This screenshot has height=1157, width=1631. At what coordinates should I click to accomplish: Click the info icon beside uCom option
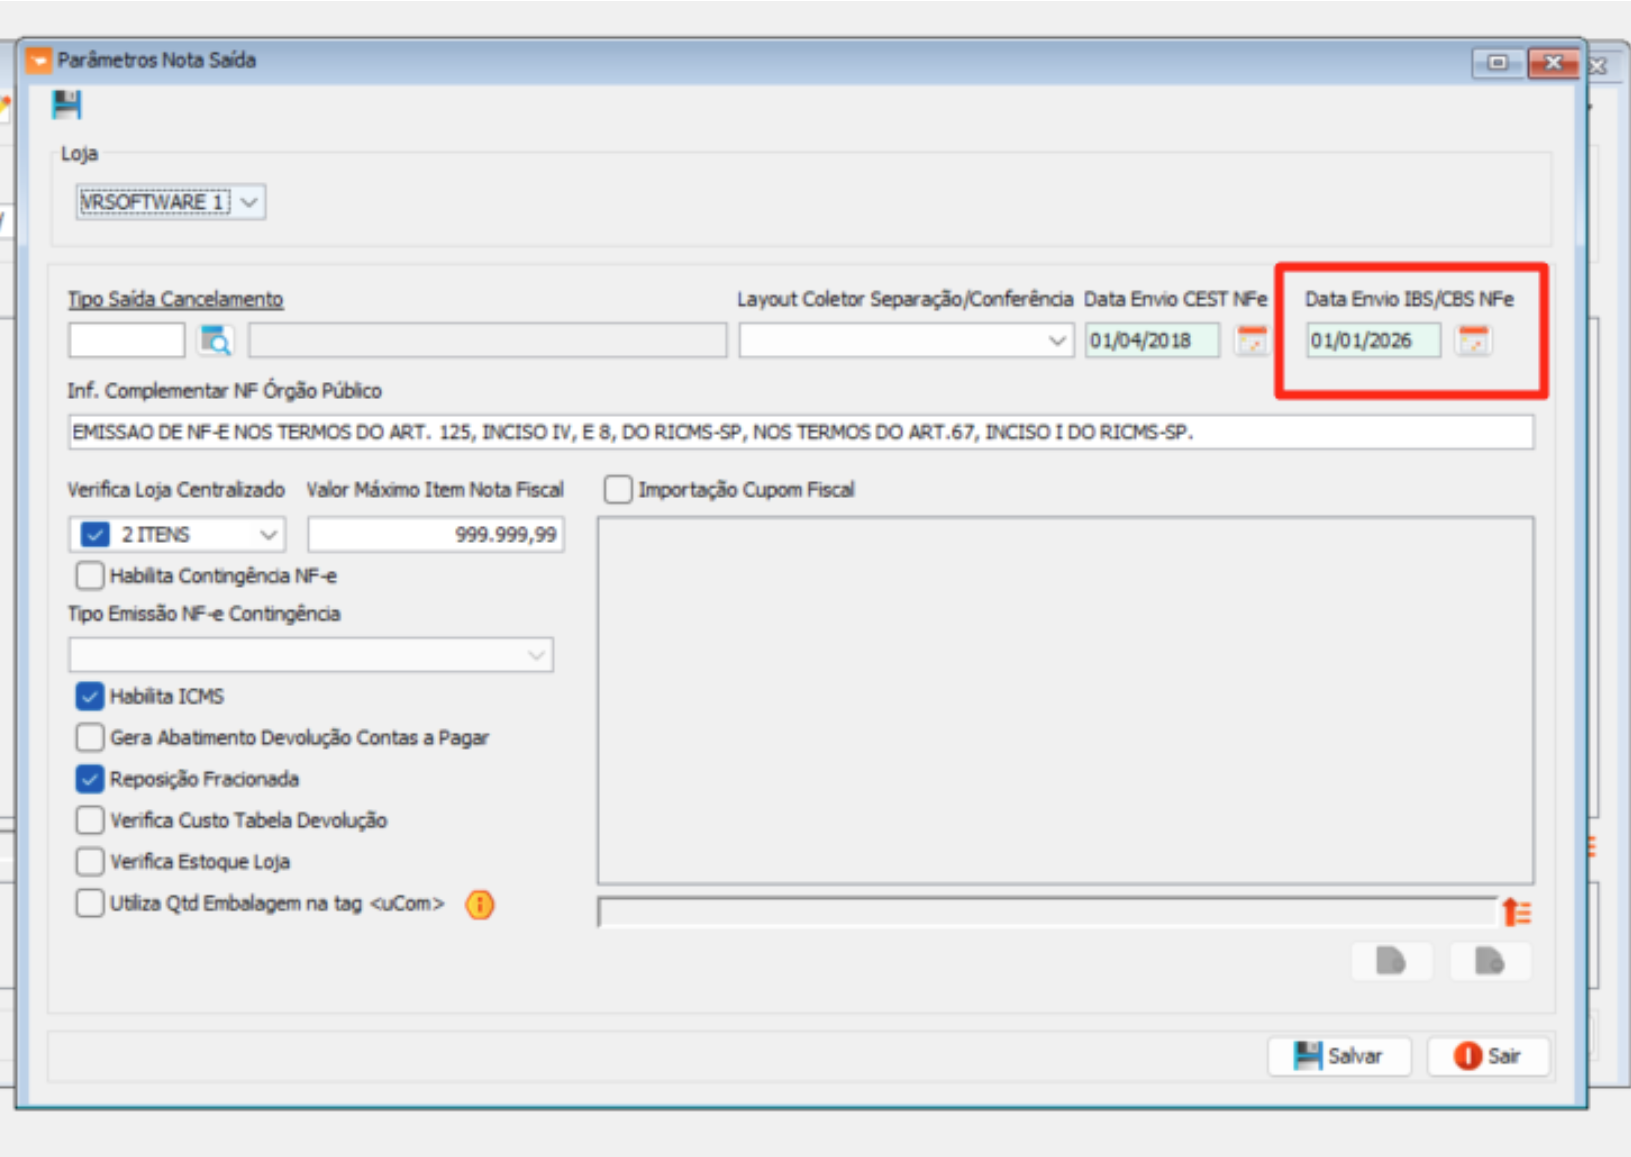point(480,905)
